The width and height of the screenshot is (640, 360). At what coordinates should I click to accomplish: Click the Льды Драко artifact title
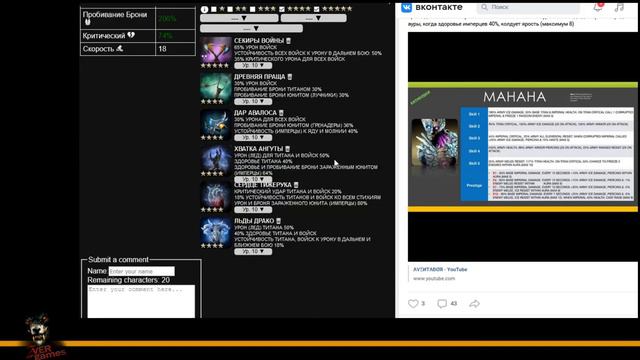pyautogui.click(x=254, y=221)
